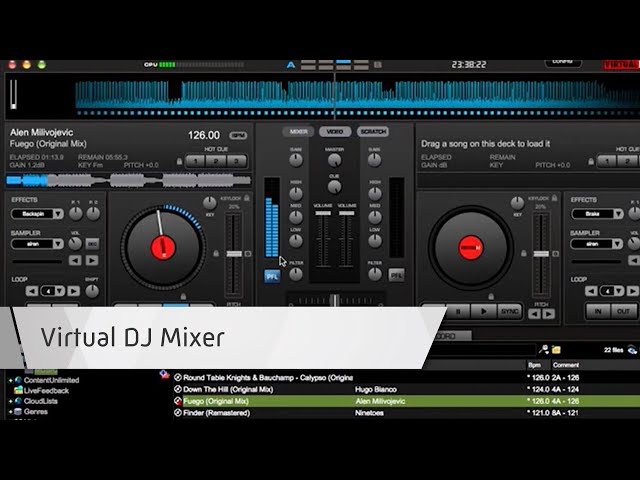640x480 pixels.
Task: Click the left deck sampler REC button
Action: coord(92,244)
